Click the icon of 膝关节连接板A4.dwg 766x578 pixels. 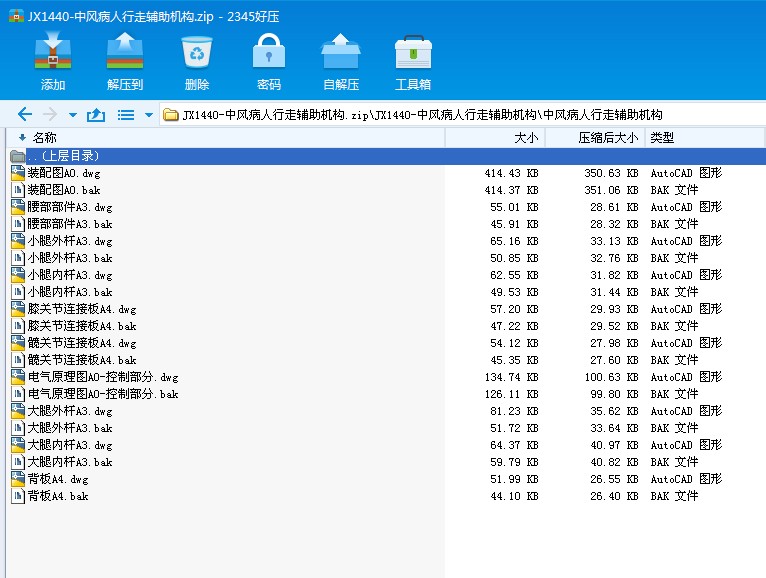[18, 309]
